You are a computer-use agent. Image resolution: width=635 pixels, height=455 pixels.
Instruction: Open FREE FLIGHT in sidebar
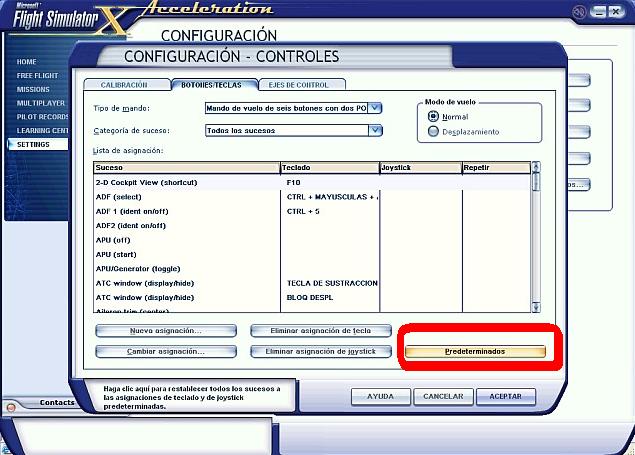click(x=37, y=76)
